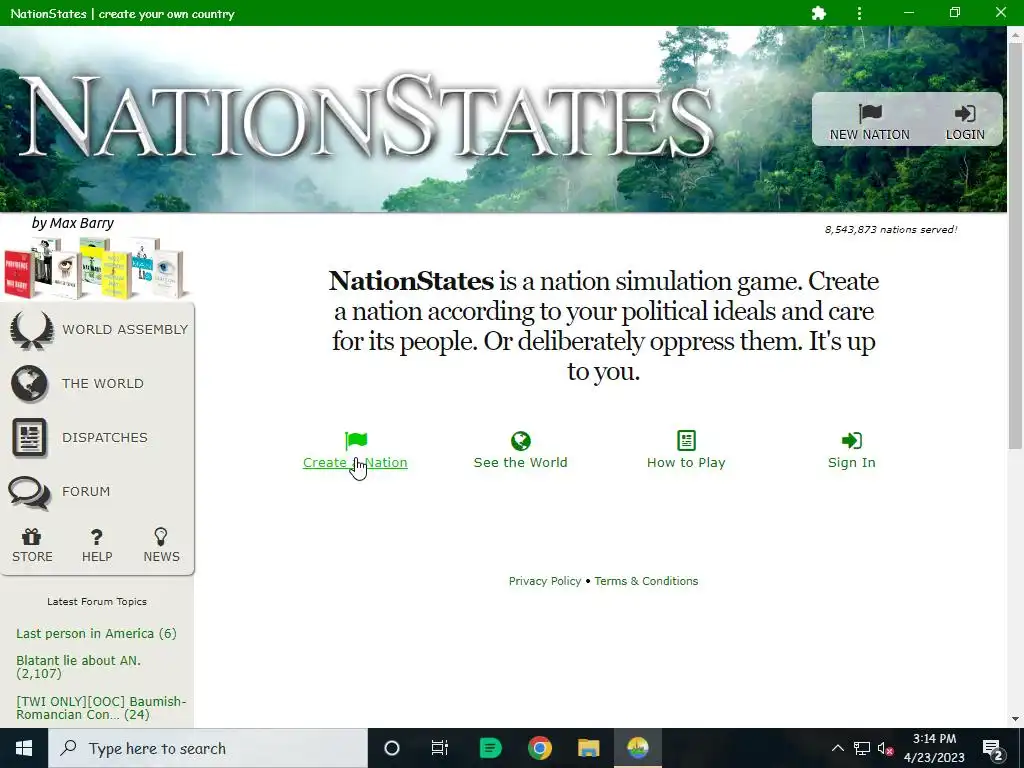
Task: Click the New Nation flag icon in banner
Action: pyautogui.click(x=870, y=114)
